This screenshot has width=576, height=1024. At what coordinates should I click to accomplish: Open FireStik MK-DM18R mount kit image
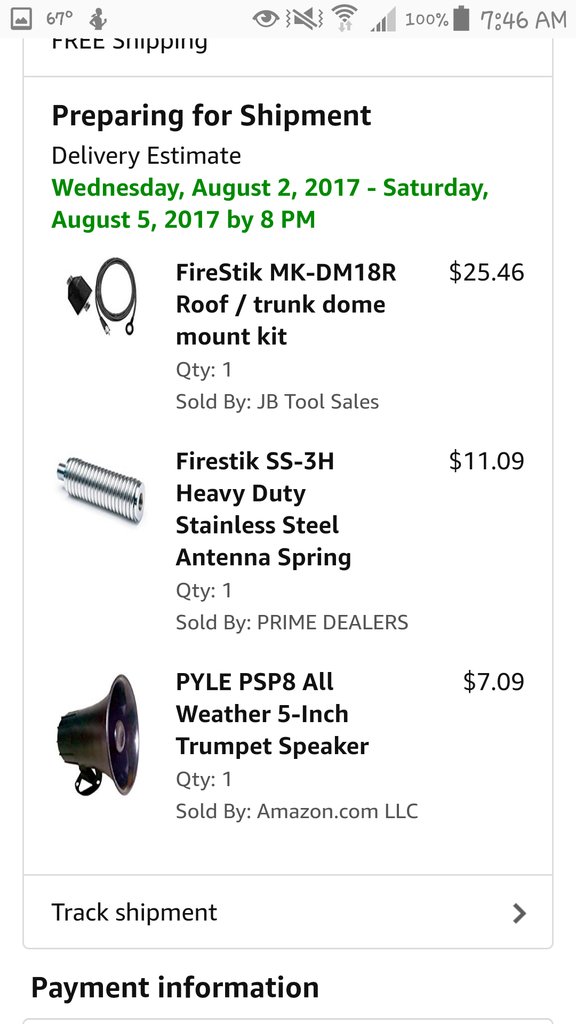pos(102,296)
